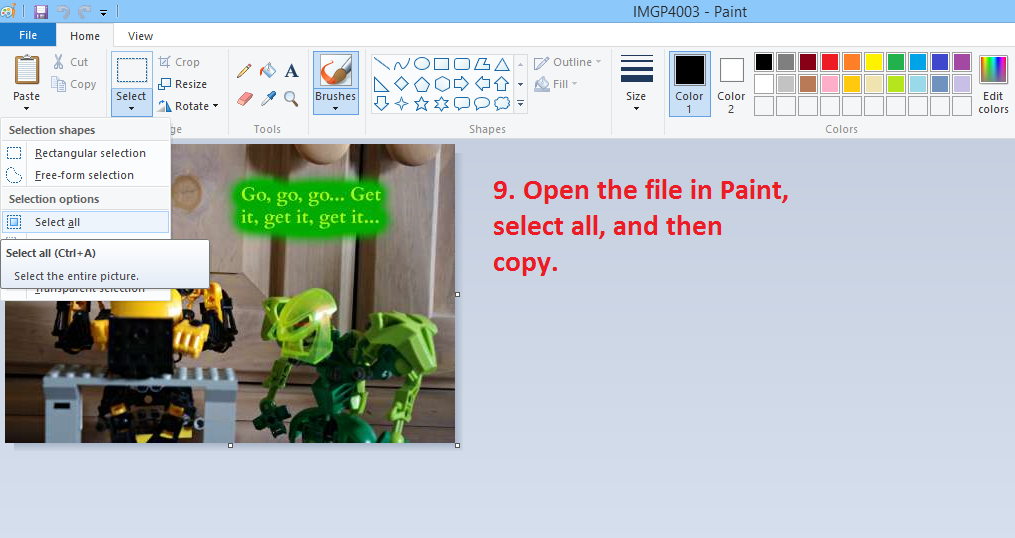Choose the Five-point star shape

[x=421, y=103]
